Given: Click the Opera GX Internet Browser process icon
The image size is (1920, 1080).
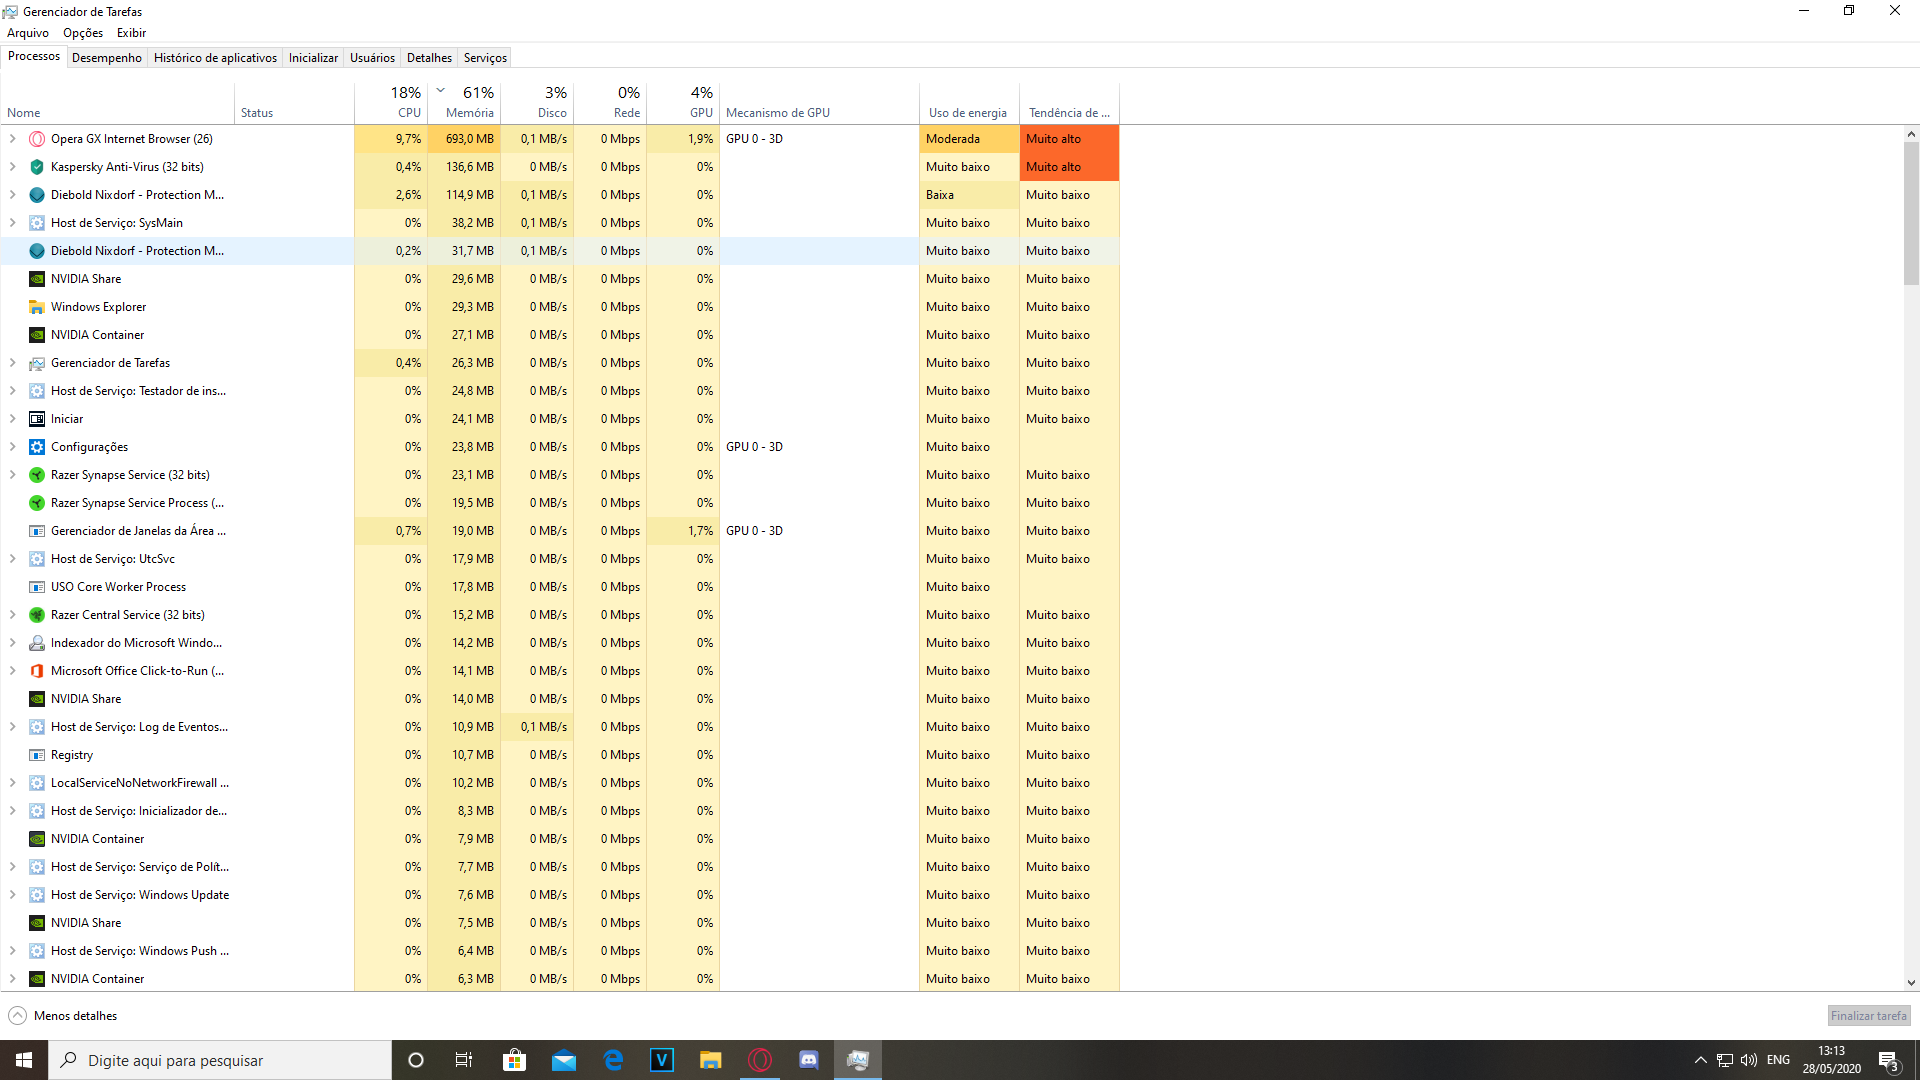Looking at the screenshot, I should click(x=37, y=139).
